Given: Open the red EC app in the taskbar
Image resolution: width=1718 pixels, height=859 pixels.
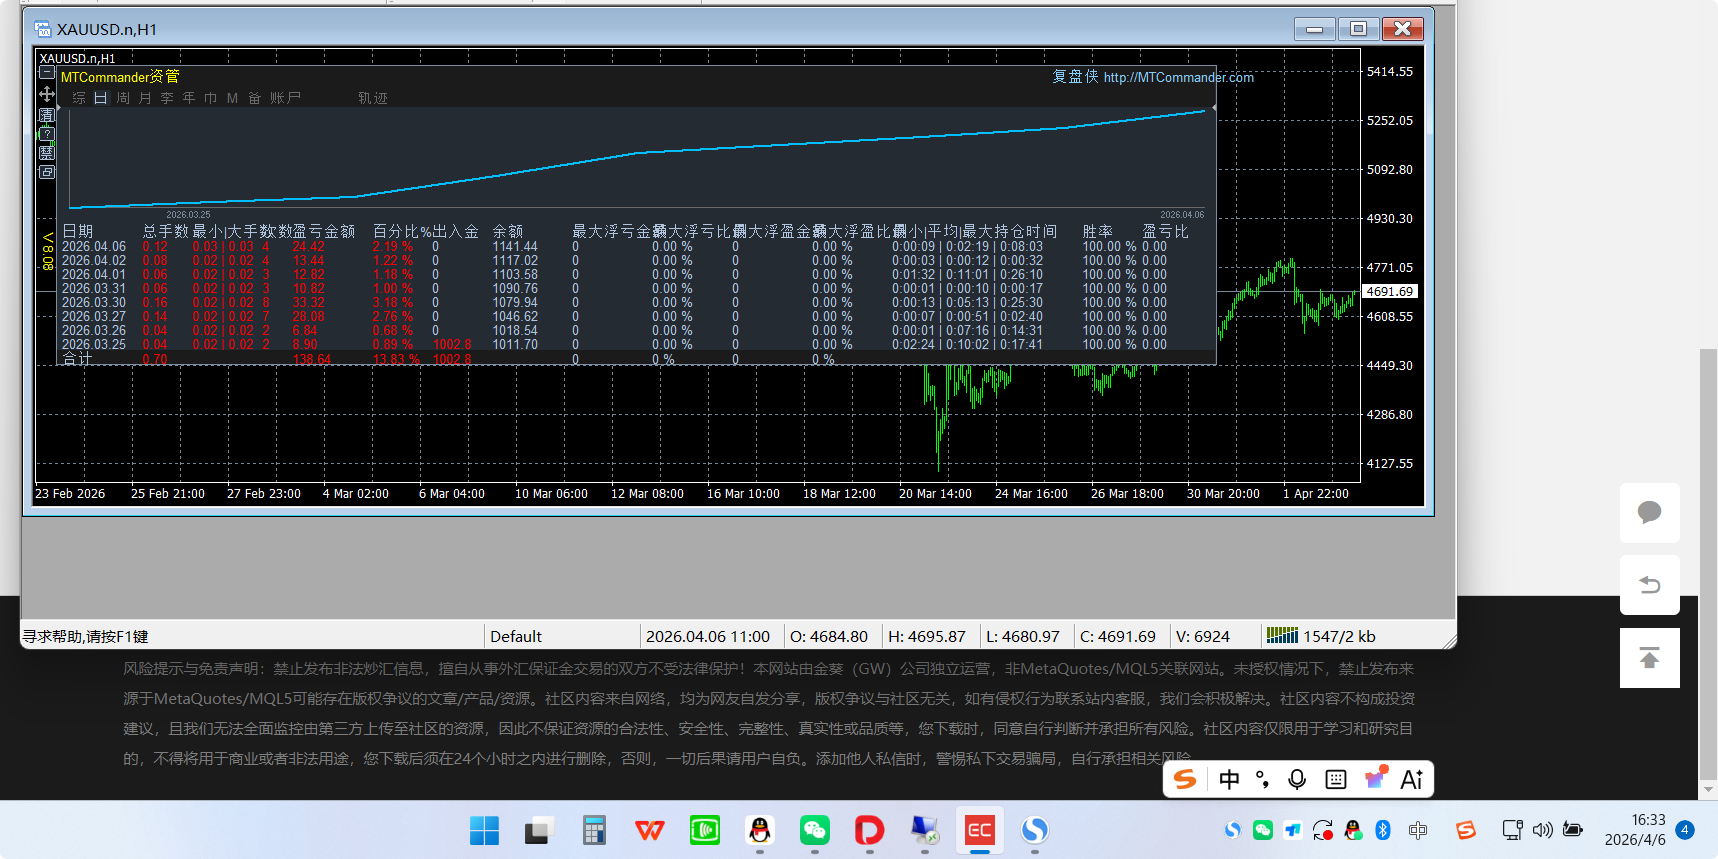Looking at the screenshot, I should point(980,830).
